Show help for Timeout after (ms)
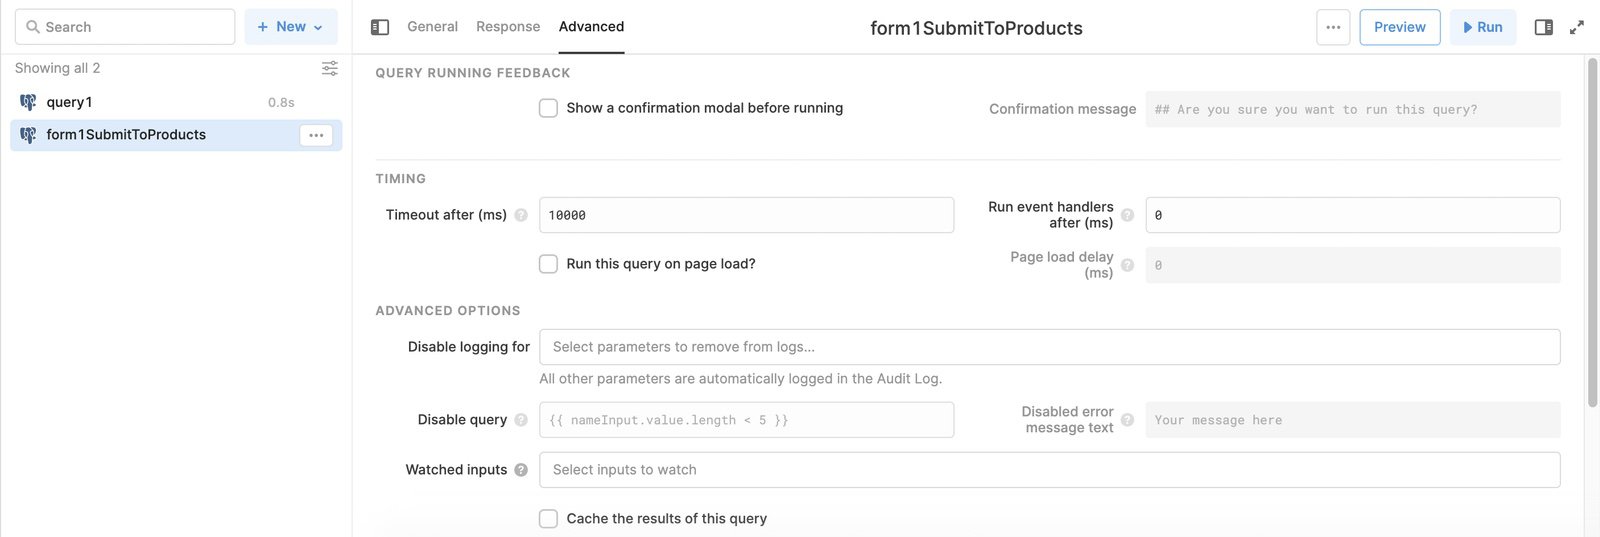Screen dimensions: 1600x537 point(521,215)
